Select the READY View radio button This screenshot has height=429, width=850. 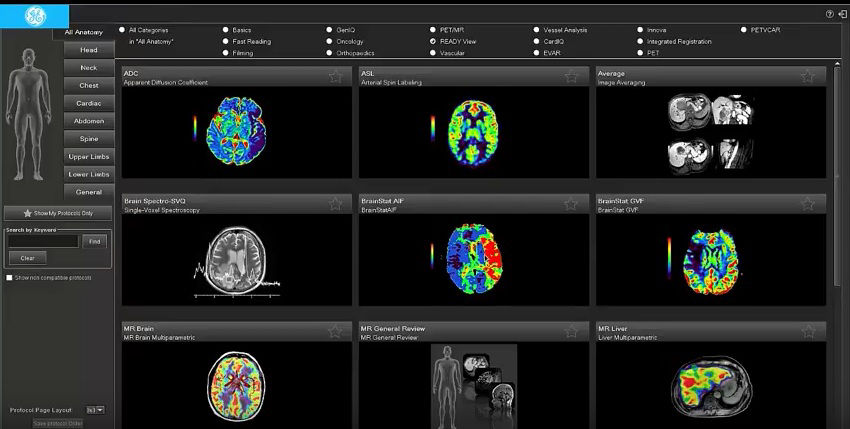[x=433, y=41]
